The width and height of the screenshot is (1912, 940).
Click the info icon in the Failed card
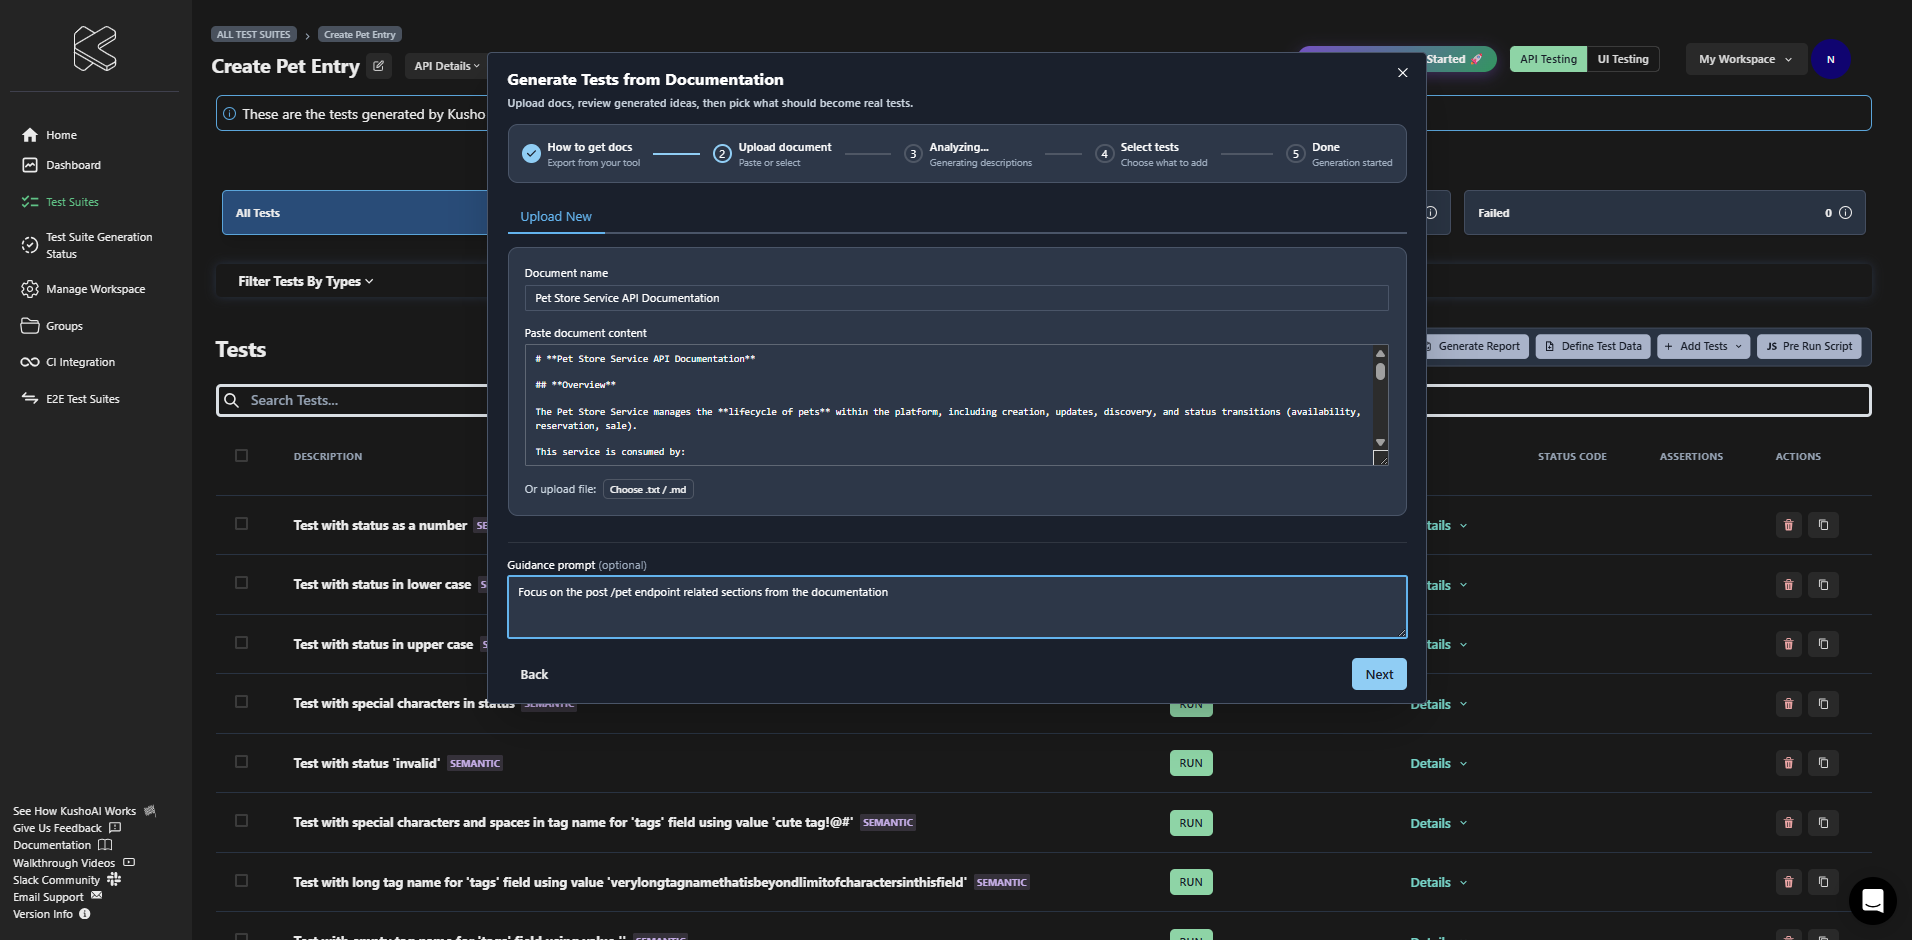pyautogui.click(x=1845, y=213)
